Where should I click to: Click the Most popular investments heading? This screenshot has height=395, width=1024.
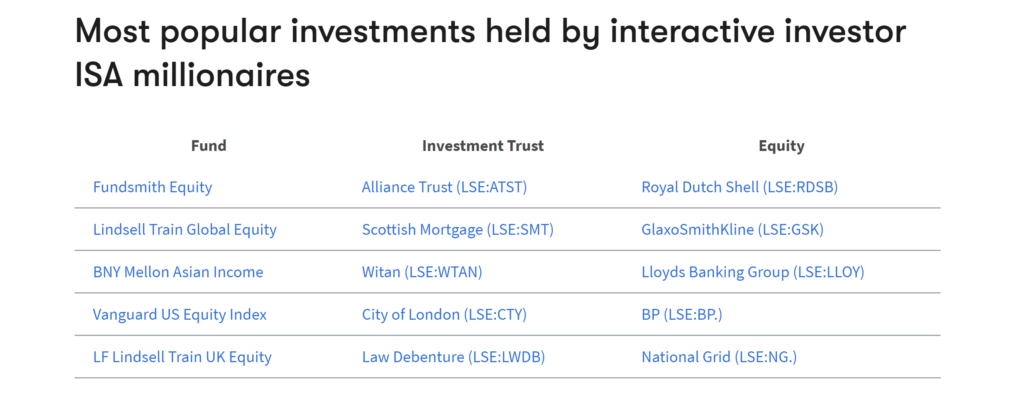(x=490, y=54)
